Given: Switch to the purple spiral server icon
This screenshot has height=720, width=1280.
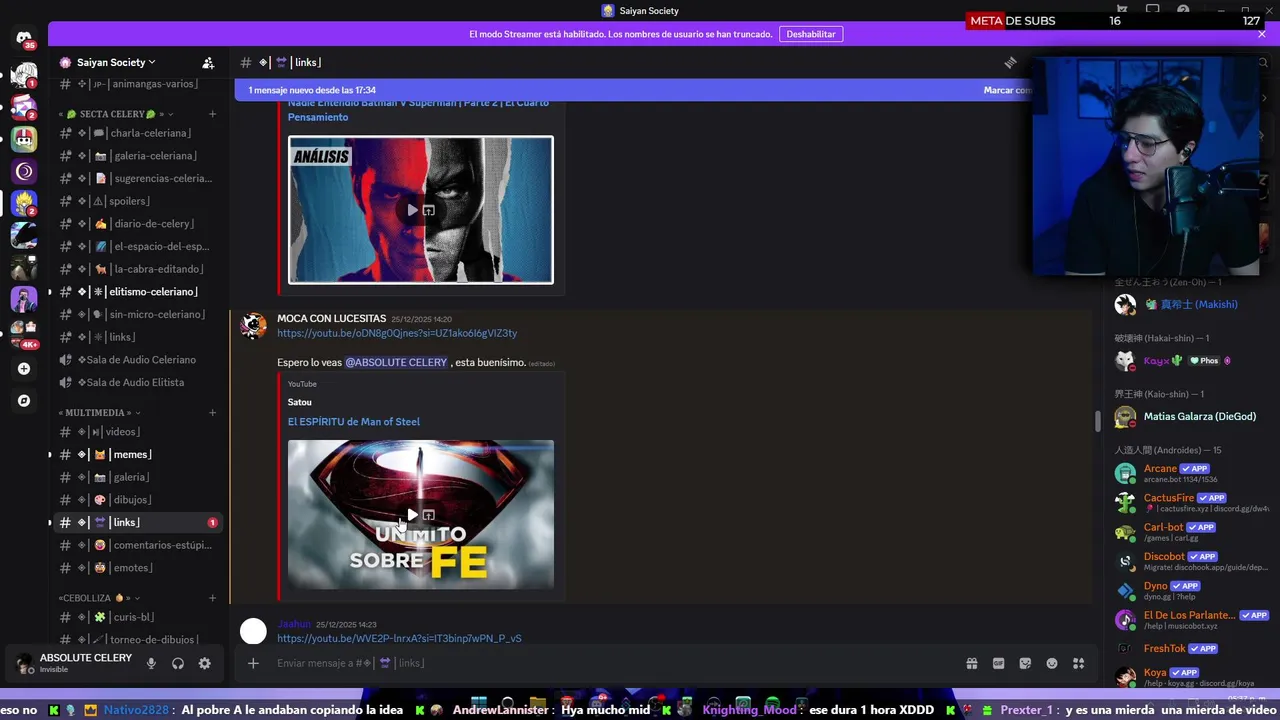Looking at the screenshot, I should pos(24,171).
